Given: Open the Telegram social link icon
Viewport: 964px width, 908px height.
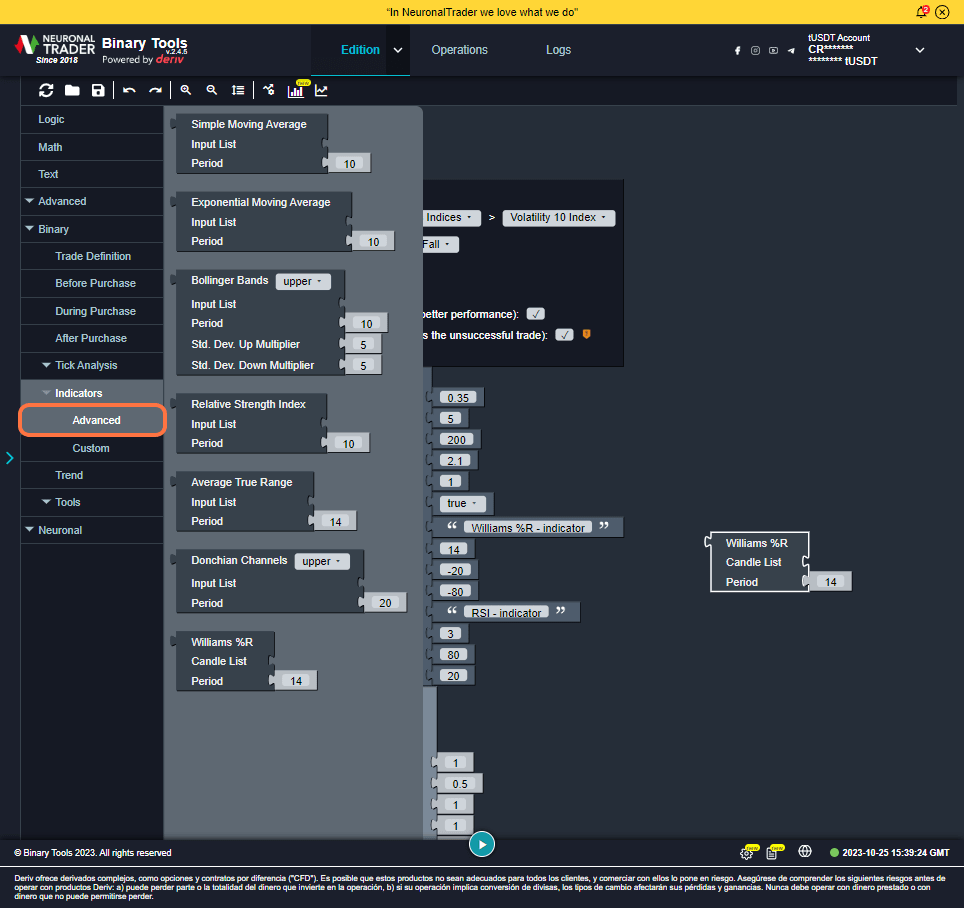Looking at the screenshot, I should pos(791,50).
